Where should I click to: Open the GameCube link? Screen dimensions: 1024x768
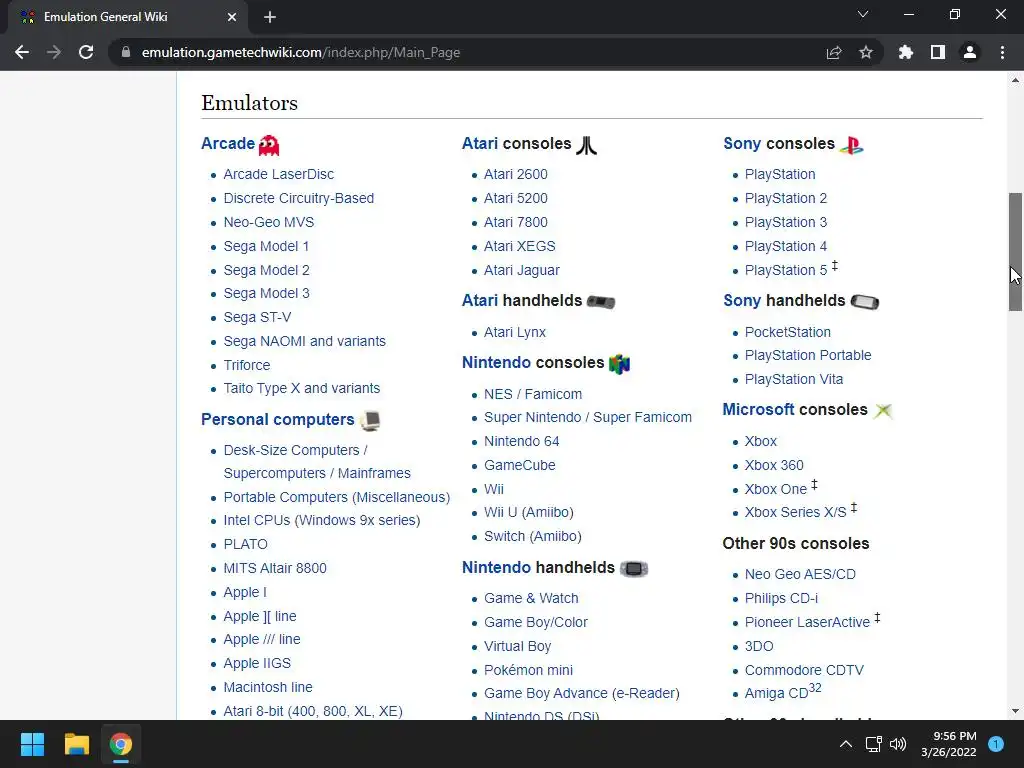pyautogui.click(x=520, y=465)
